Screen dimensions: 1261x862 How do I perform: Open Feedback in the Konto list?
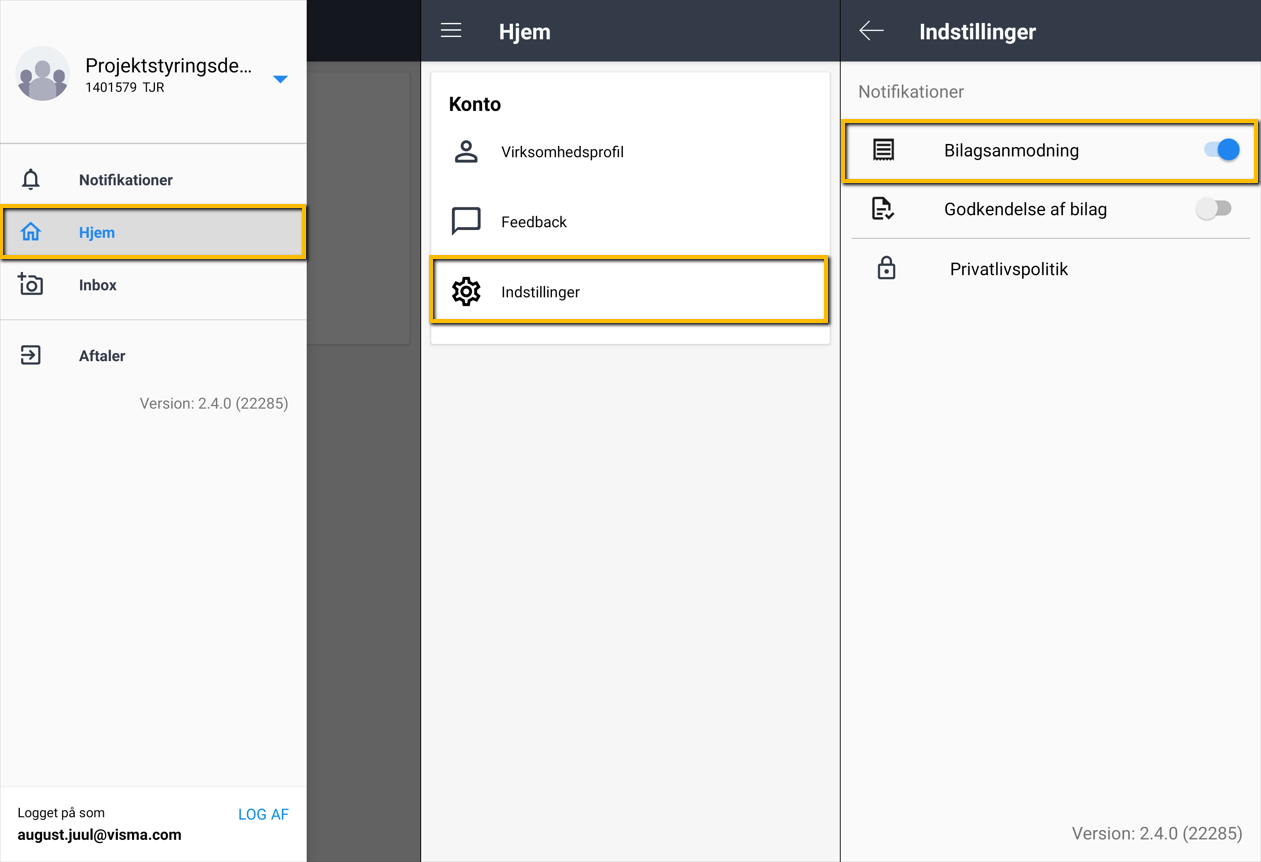point(534,222)
